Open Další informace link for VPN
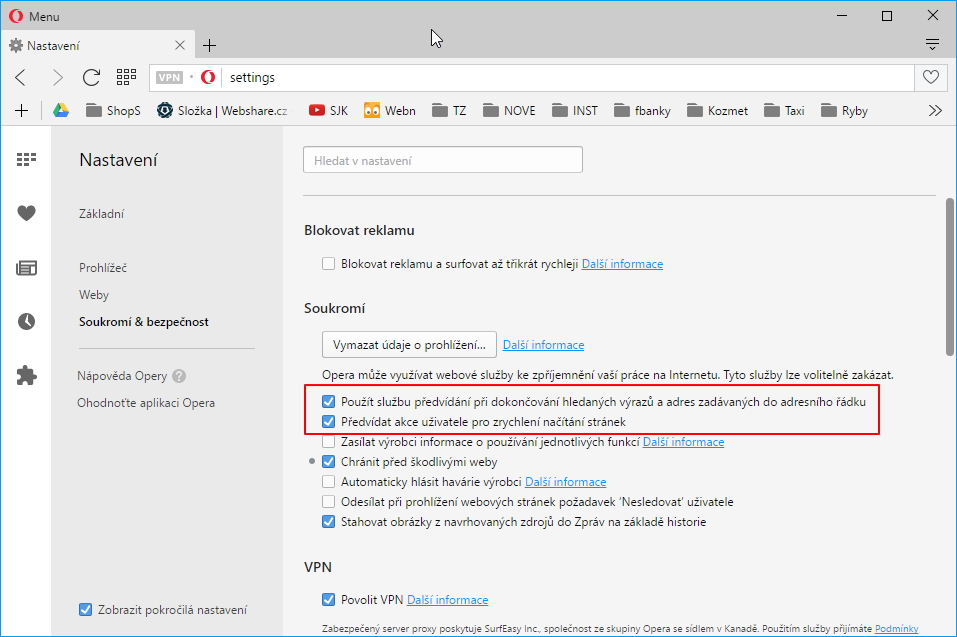957x637 pixels. (x=447, y=600)
